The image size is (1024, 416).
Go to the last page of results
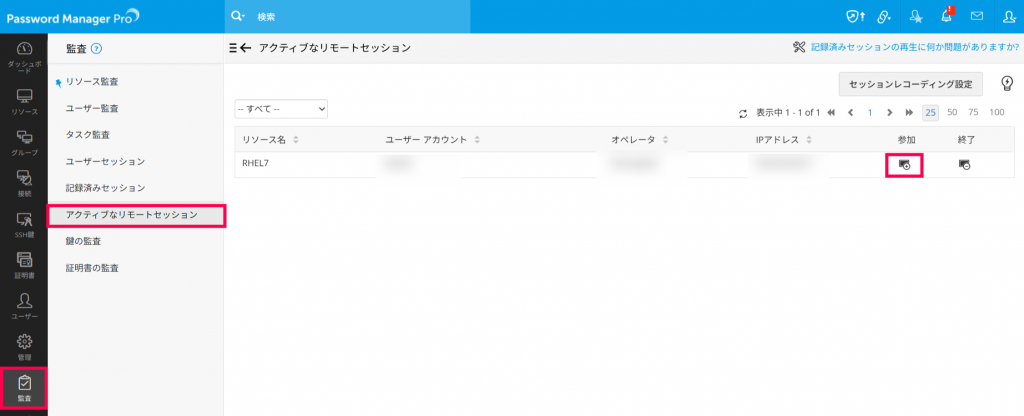[x=909, y=112]
